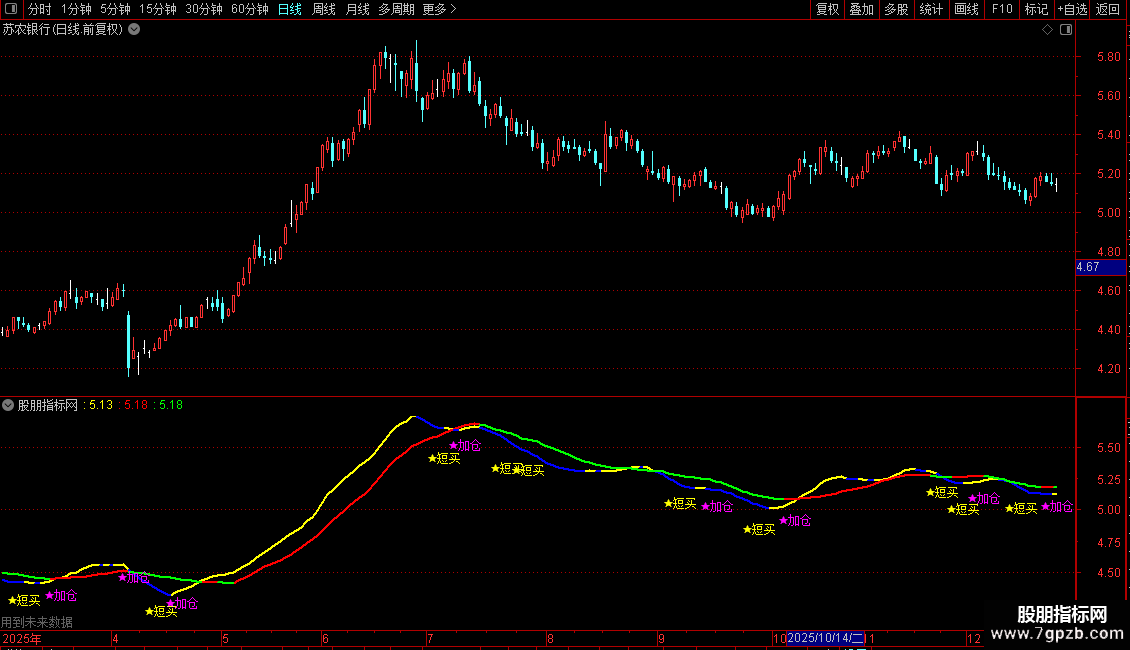The image size is (1130, 650).
Task: Add stock via +自选 button
Action: [x=1072, y=9]
